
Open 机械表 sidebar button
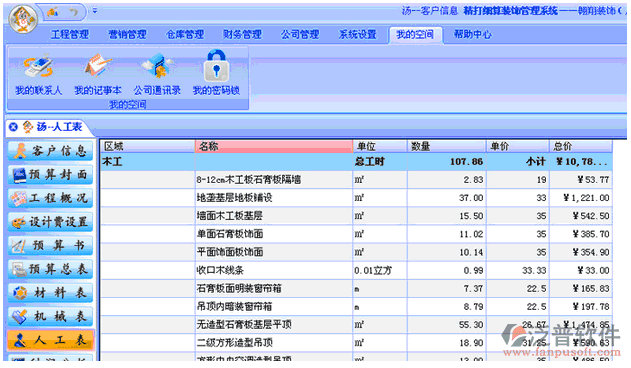[50, 316]
